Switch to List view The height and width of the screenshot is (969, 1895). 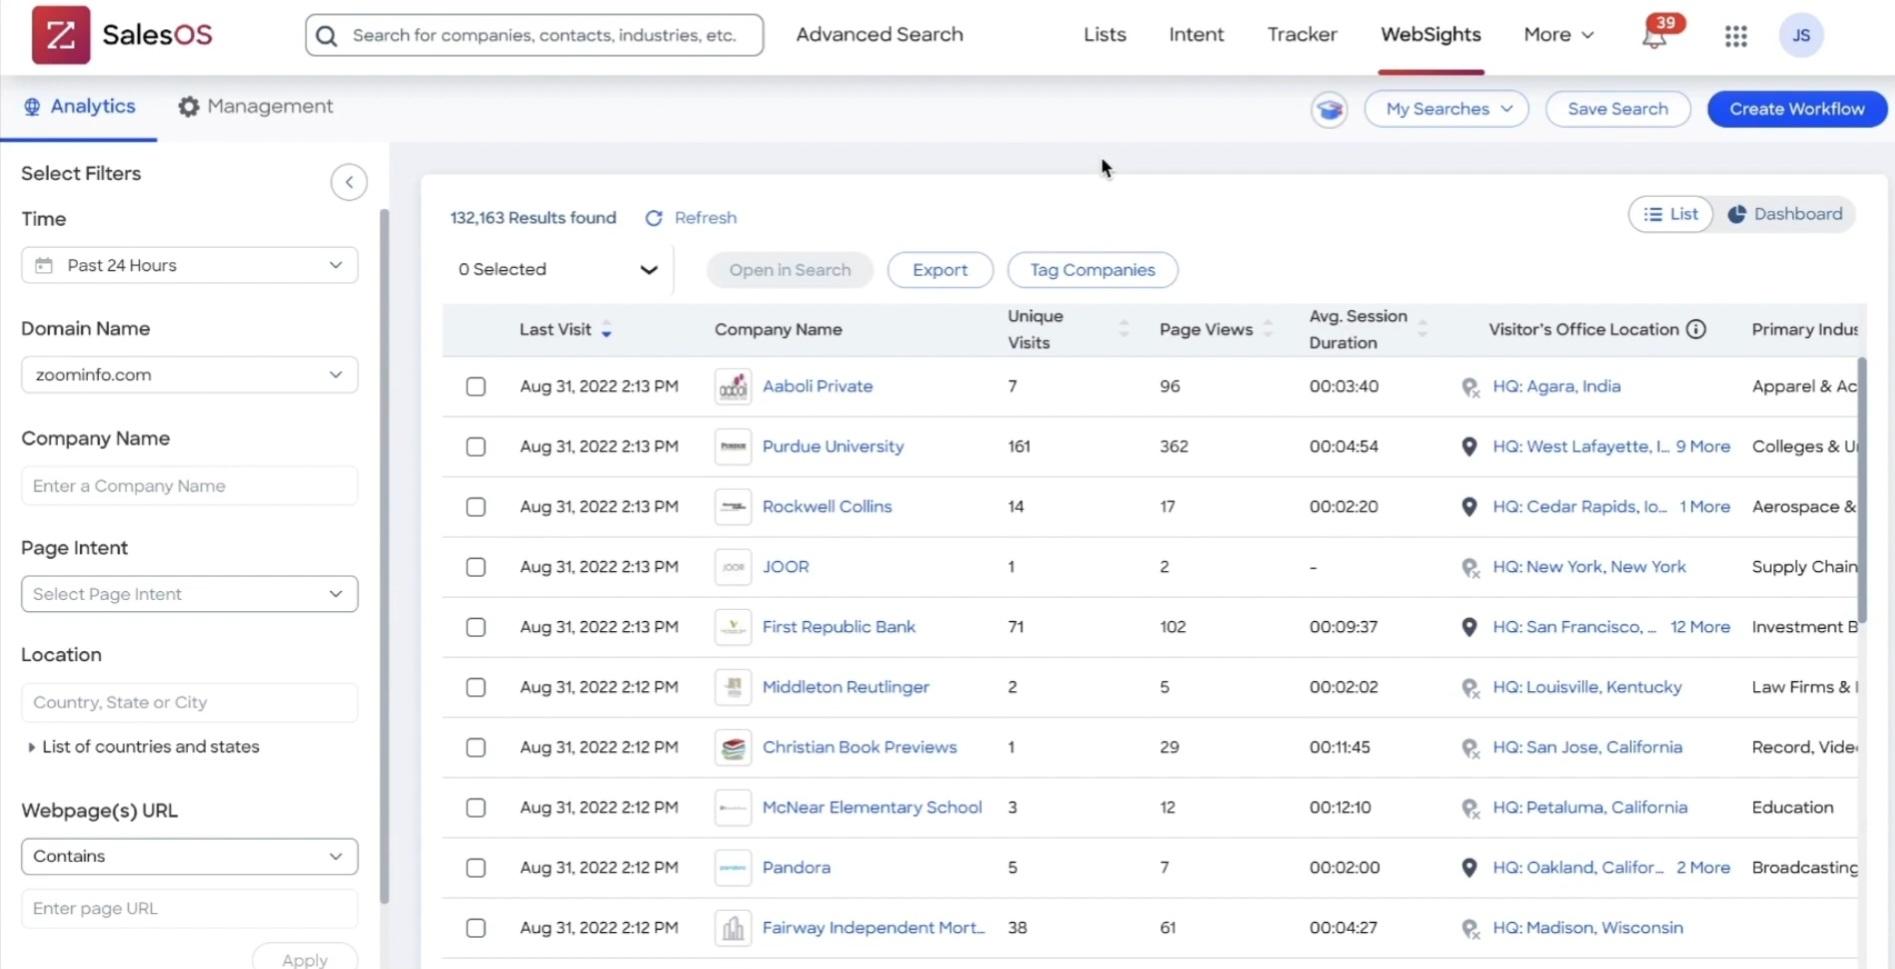(1671, 214)
